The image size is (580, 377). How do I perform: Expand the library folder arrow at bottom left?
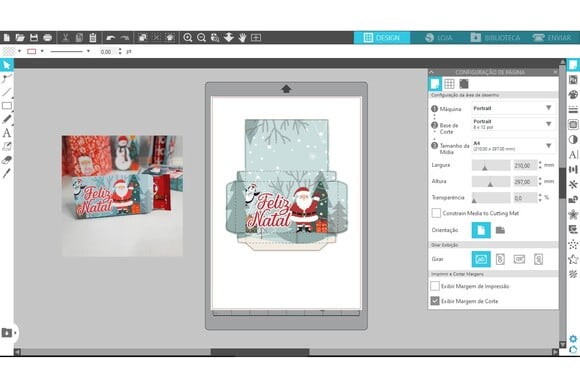tap(15, 333)
